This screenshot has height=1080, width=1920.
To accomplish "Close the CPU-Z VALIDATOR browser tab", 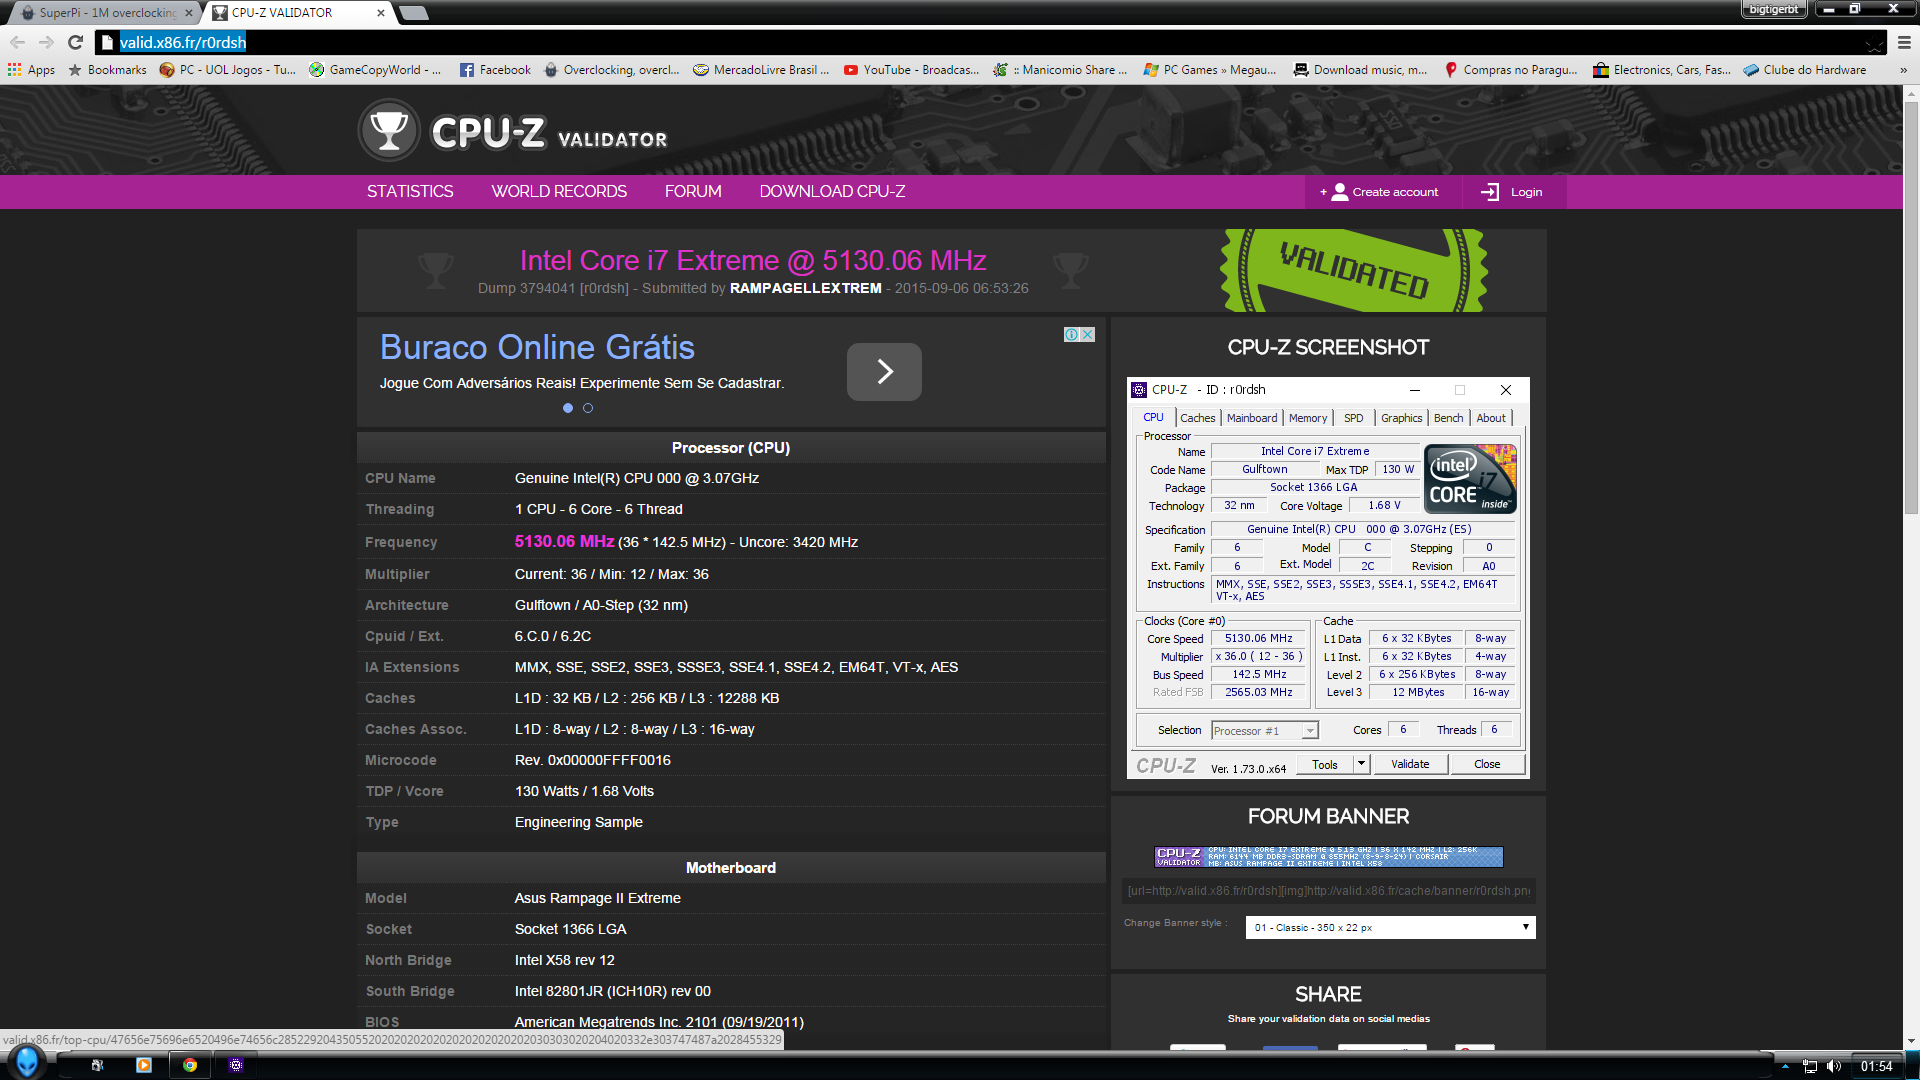I will (381, 13).
